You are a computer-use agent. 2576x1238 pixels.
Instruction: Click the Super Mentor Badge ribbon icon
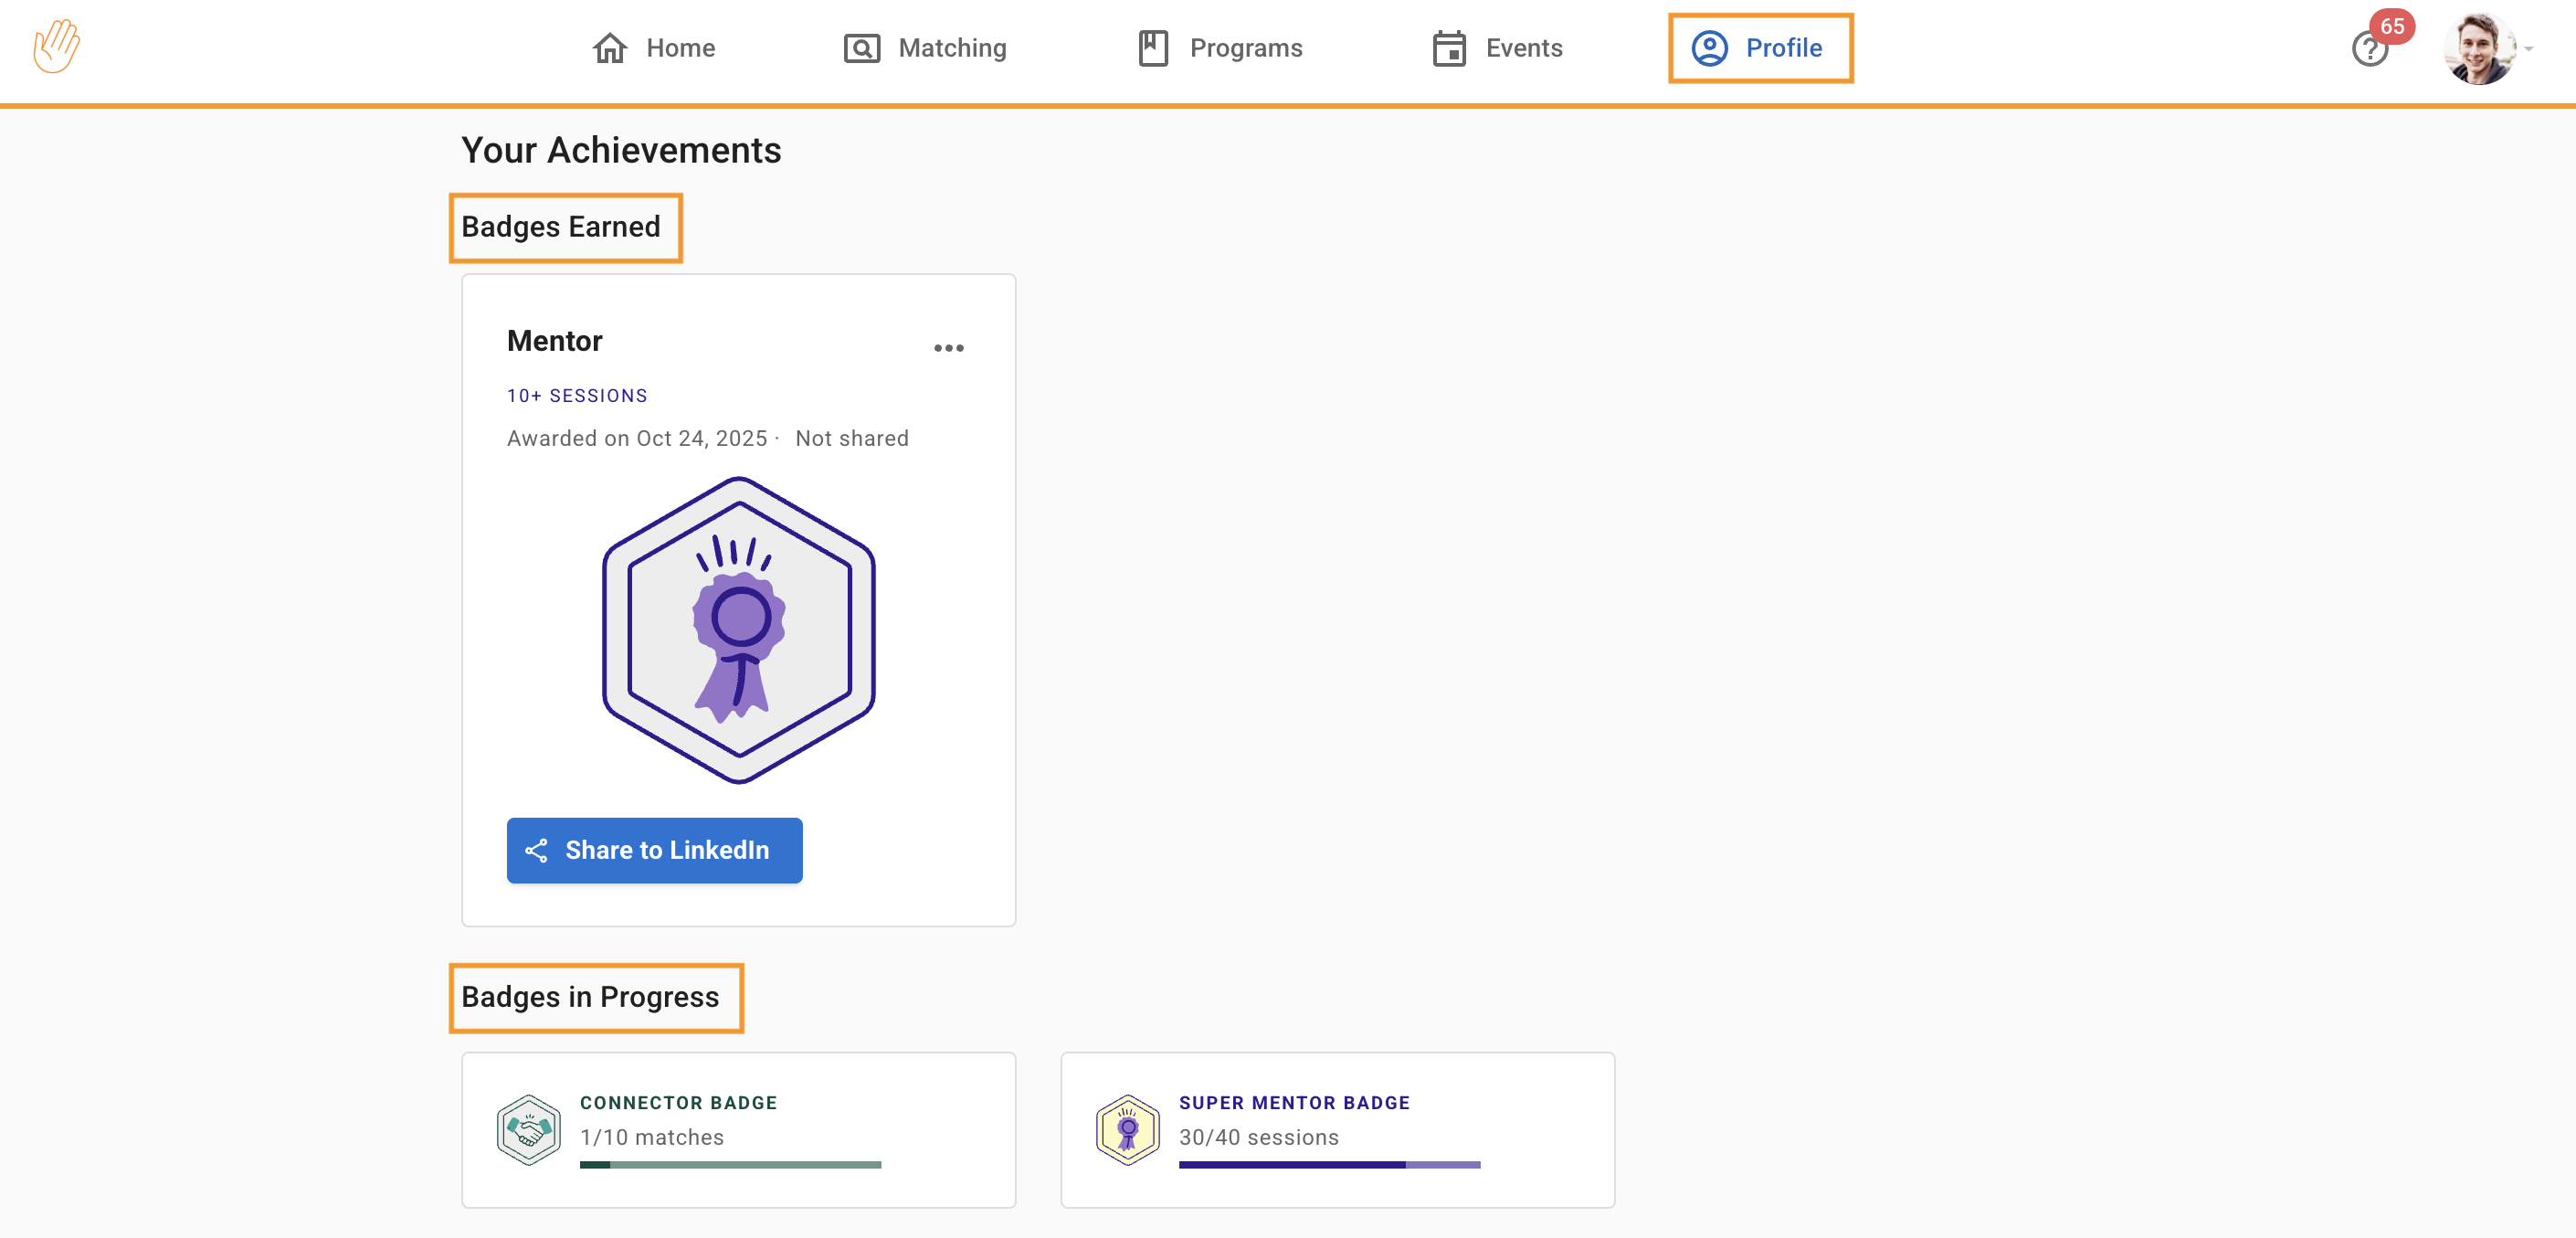tap(1127, 1130)
